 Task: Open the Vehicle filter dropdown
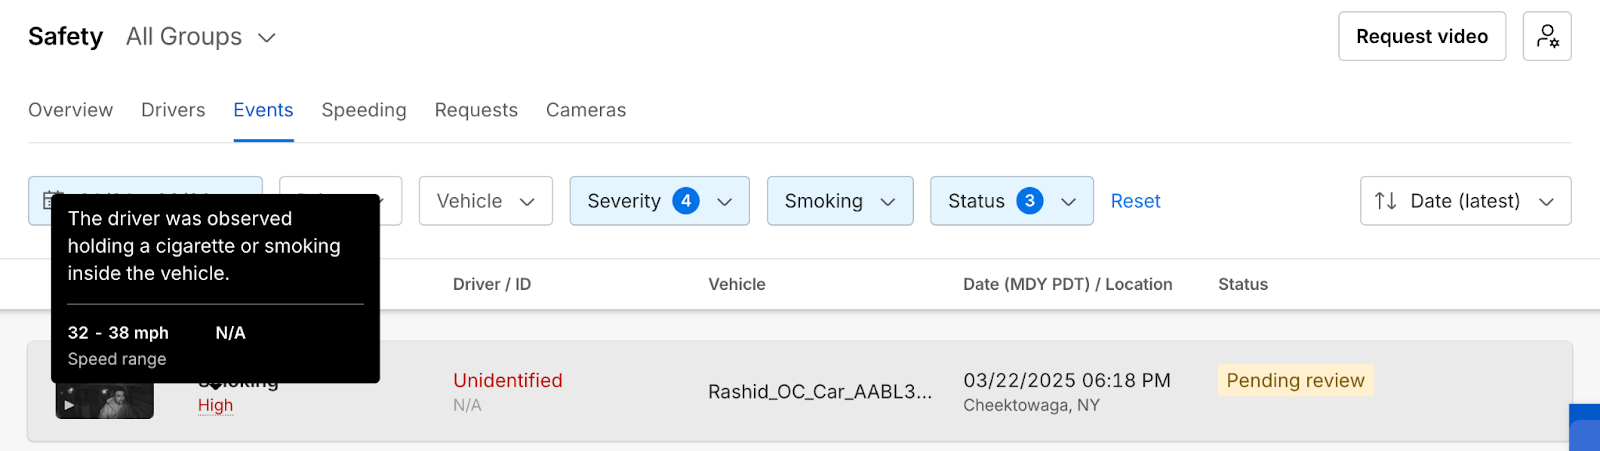(485, 201)
